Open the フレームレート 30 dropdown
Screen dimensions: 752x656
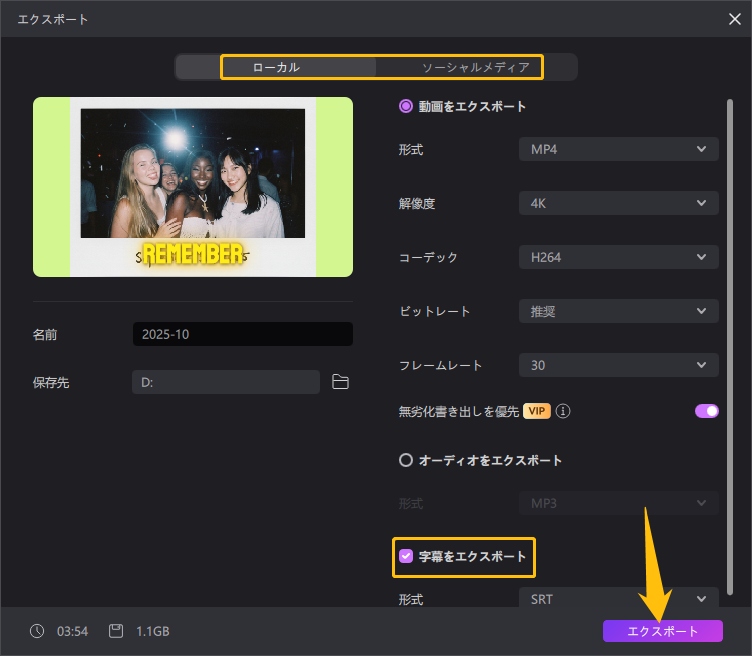tap(618, 365)
